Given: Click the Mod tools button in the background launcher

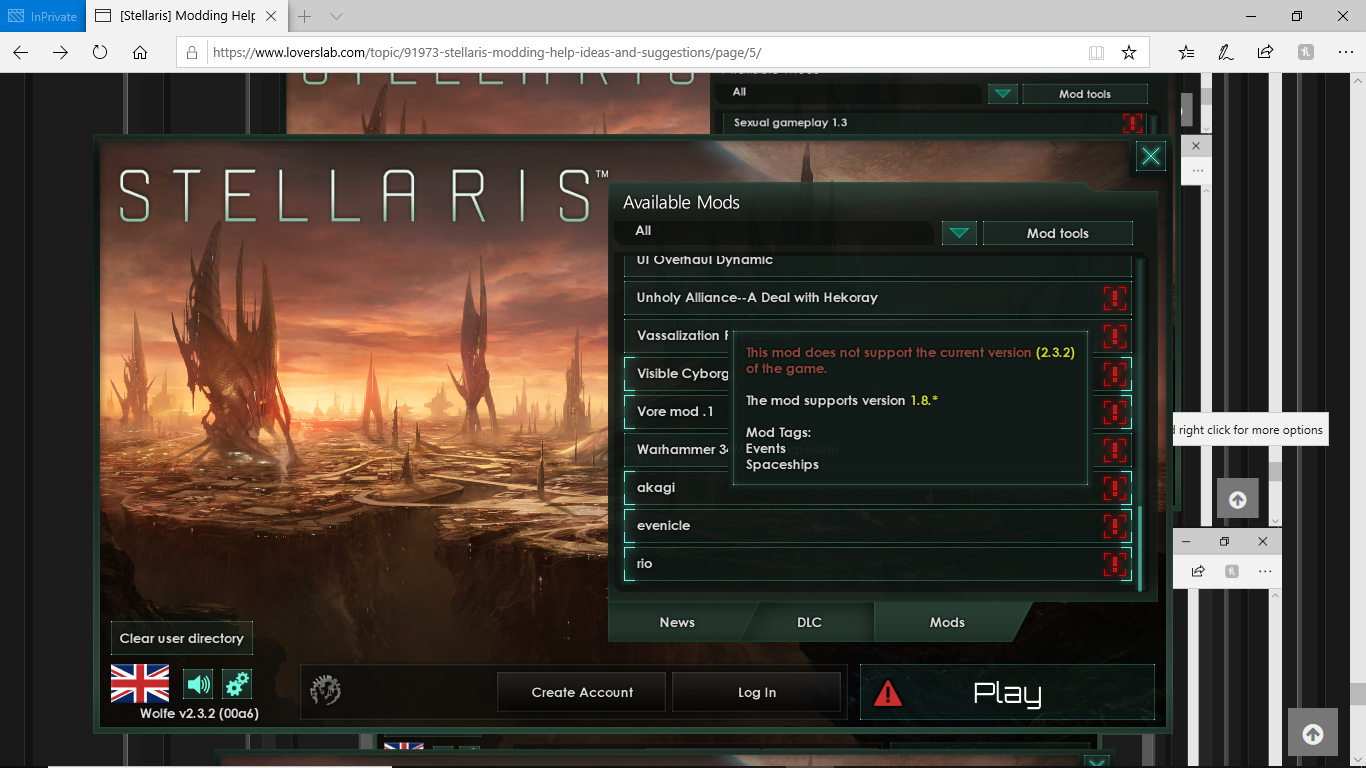Looking at the screenshot, I should pyautogui.click(x=1085, y=94).
